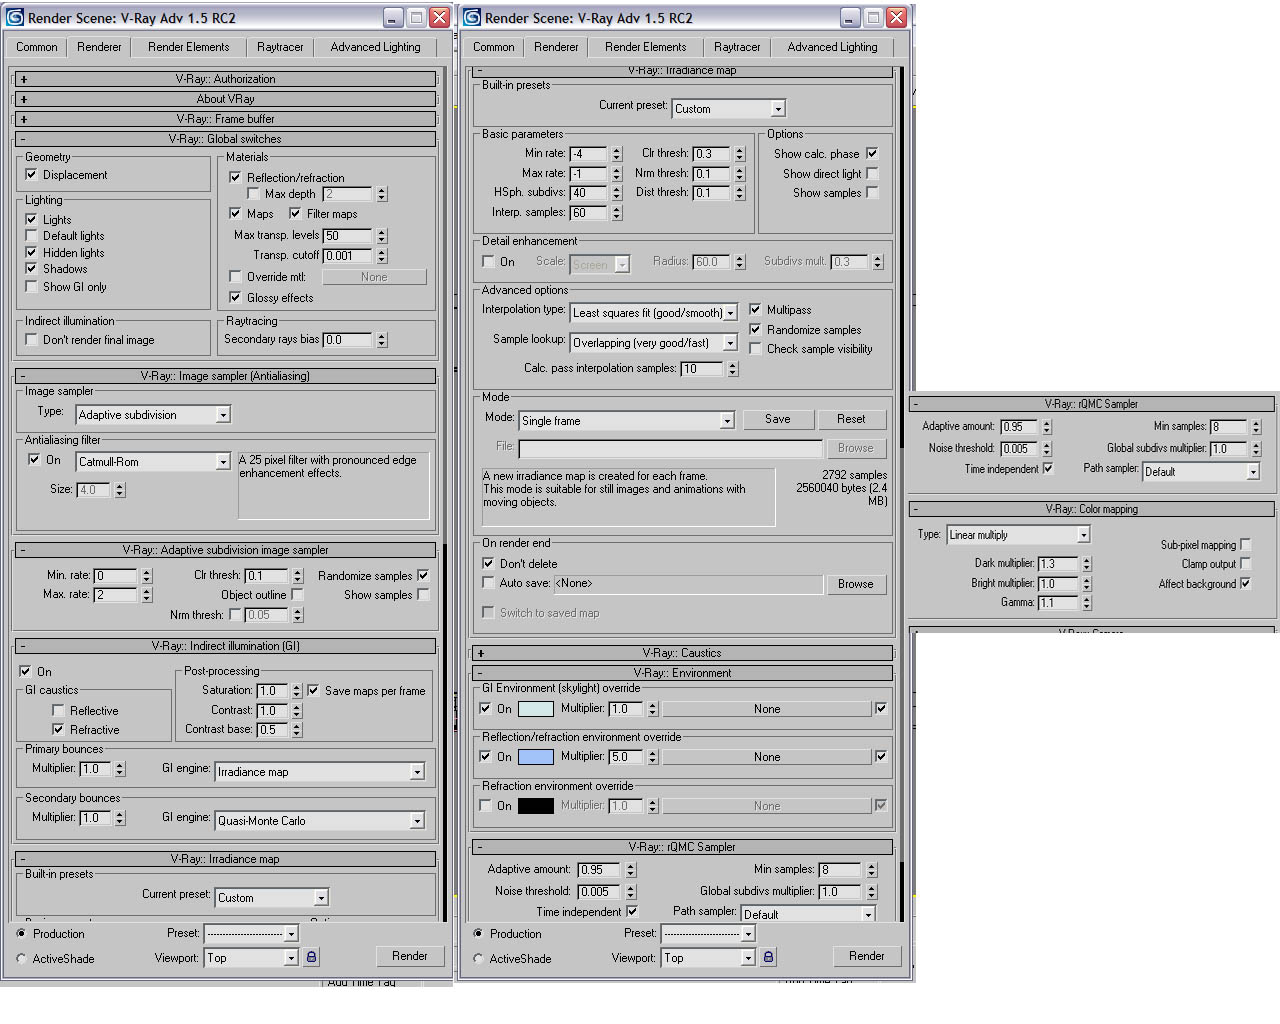Open Color mapping Type dropdown

pyautogui.click(x=1018, y=535)
